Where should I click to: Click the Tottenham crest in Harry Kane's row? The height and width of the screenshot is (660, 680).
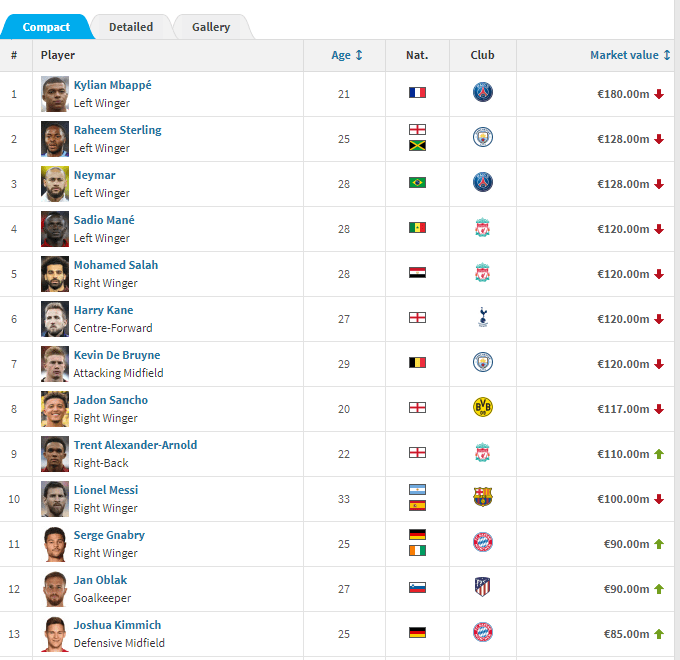click(x=483, y=317)
